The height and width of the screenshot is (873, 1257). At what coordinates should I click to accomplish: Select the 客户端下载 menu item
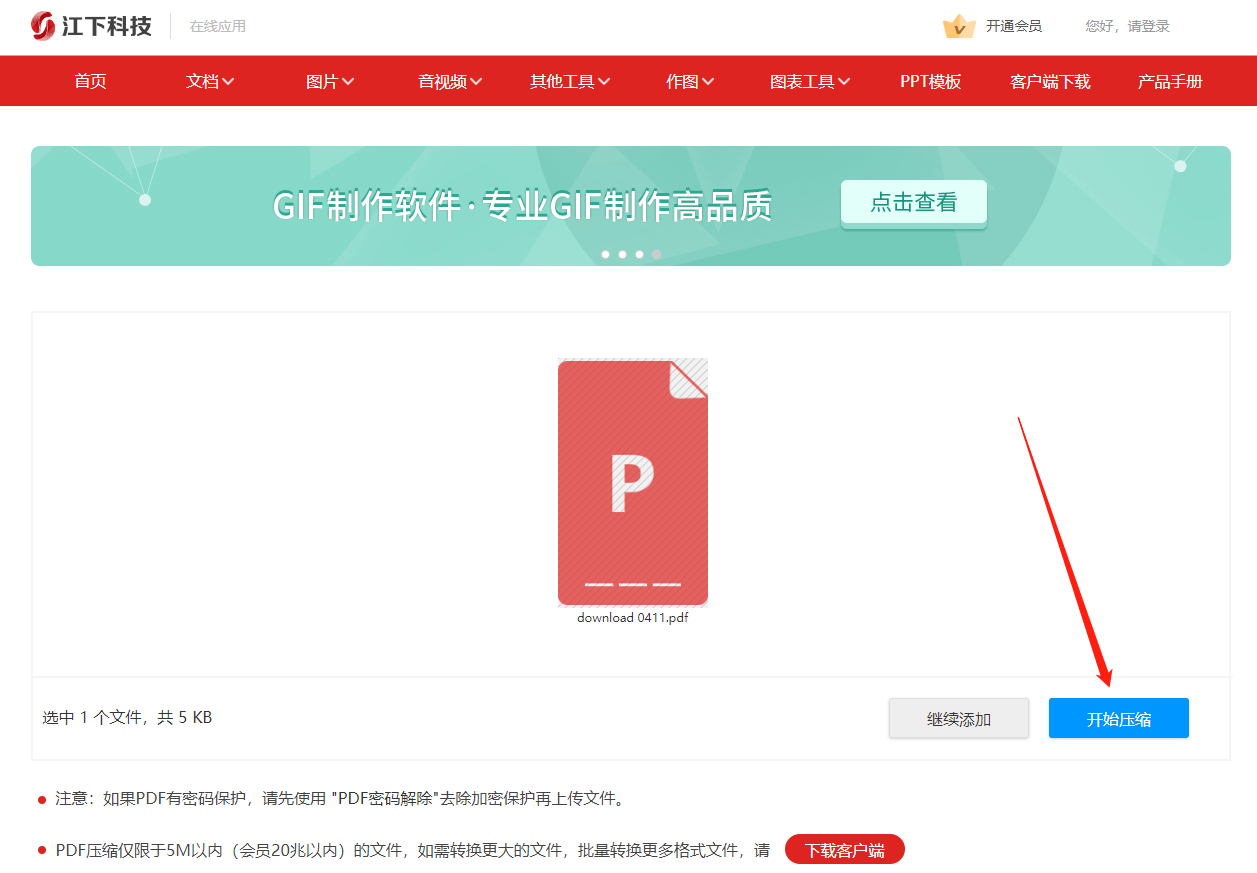tap(1050, 81)
